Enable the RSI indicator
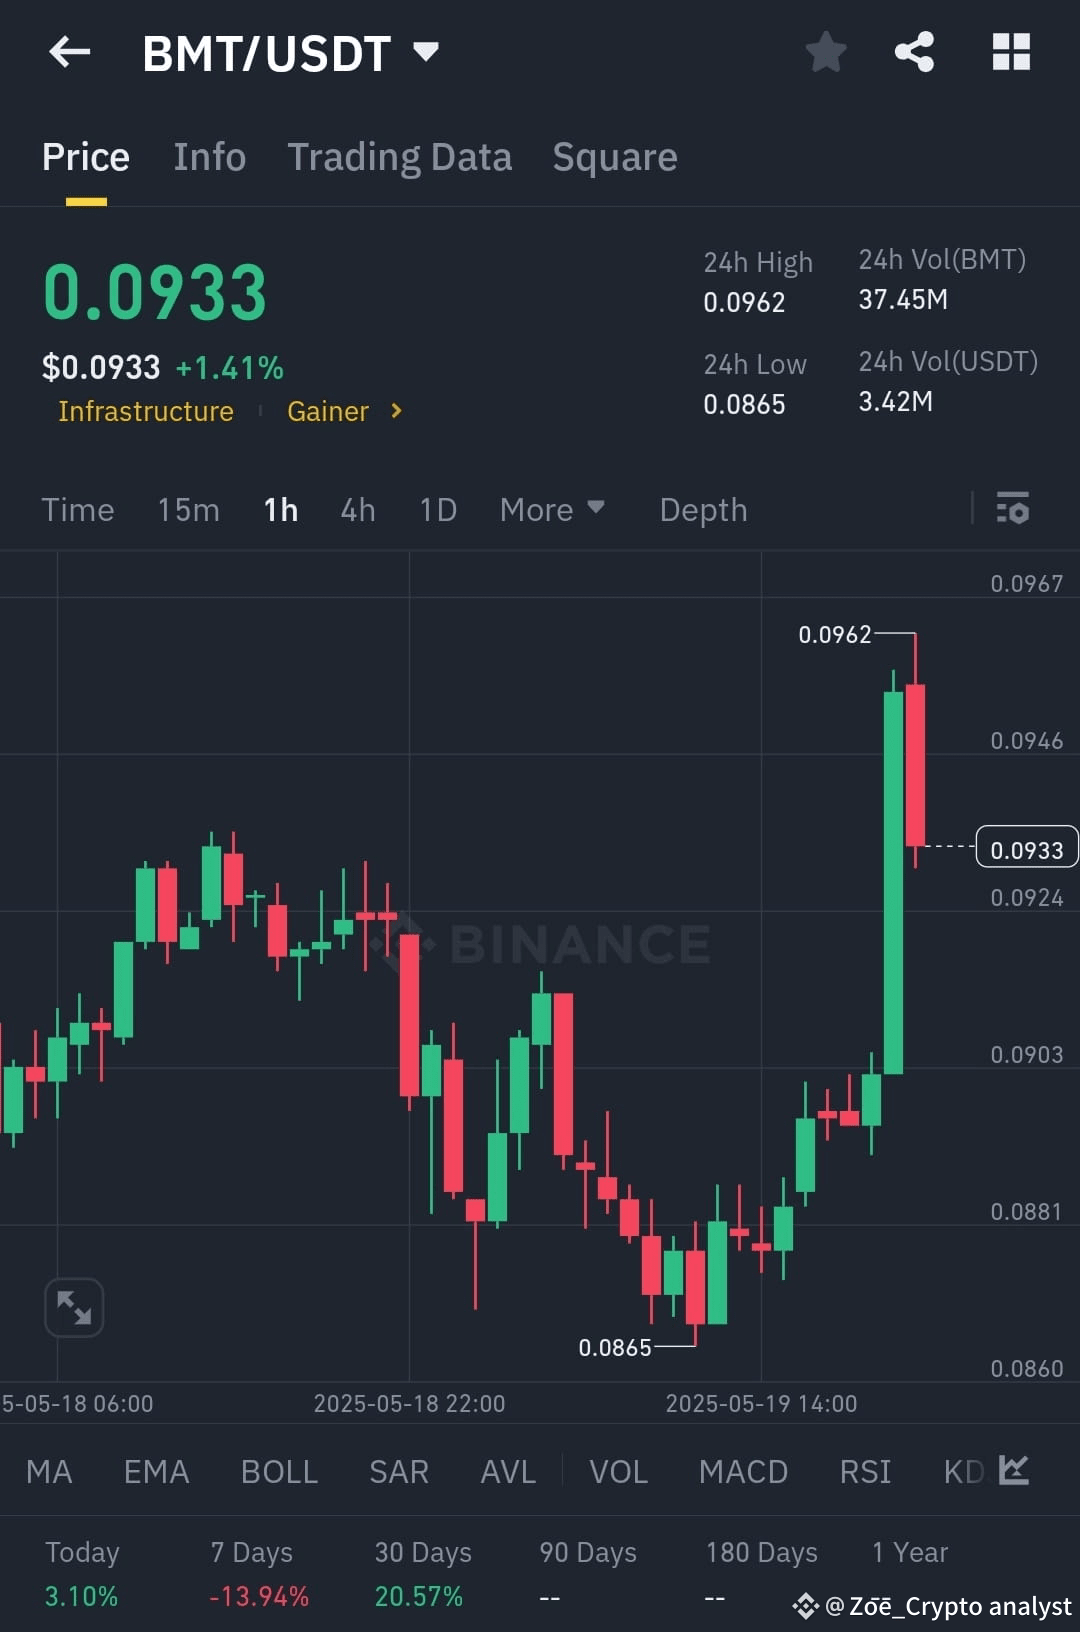Viewport: 1080px width, 1632px height. 864,1471
